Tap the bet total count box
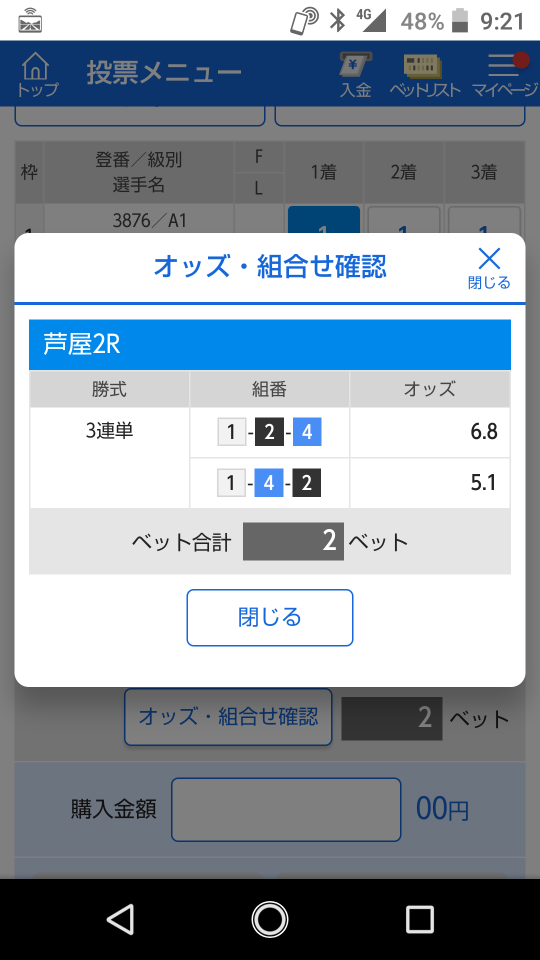The width and height of the screenshot is (540, 960). click(293, 541)
